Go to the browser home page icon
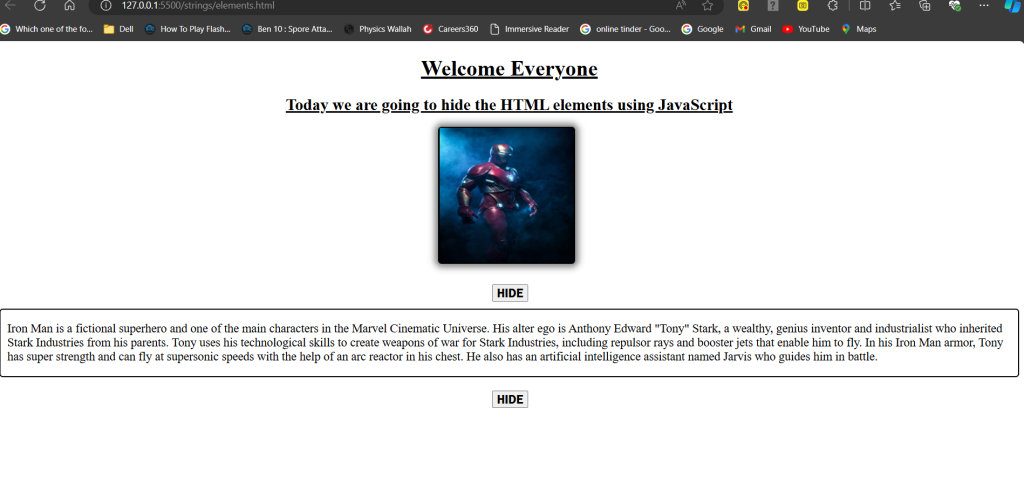 [x=69, y=5]
